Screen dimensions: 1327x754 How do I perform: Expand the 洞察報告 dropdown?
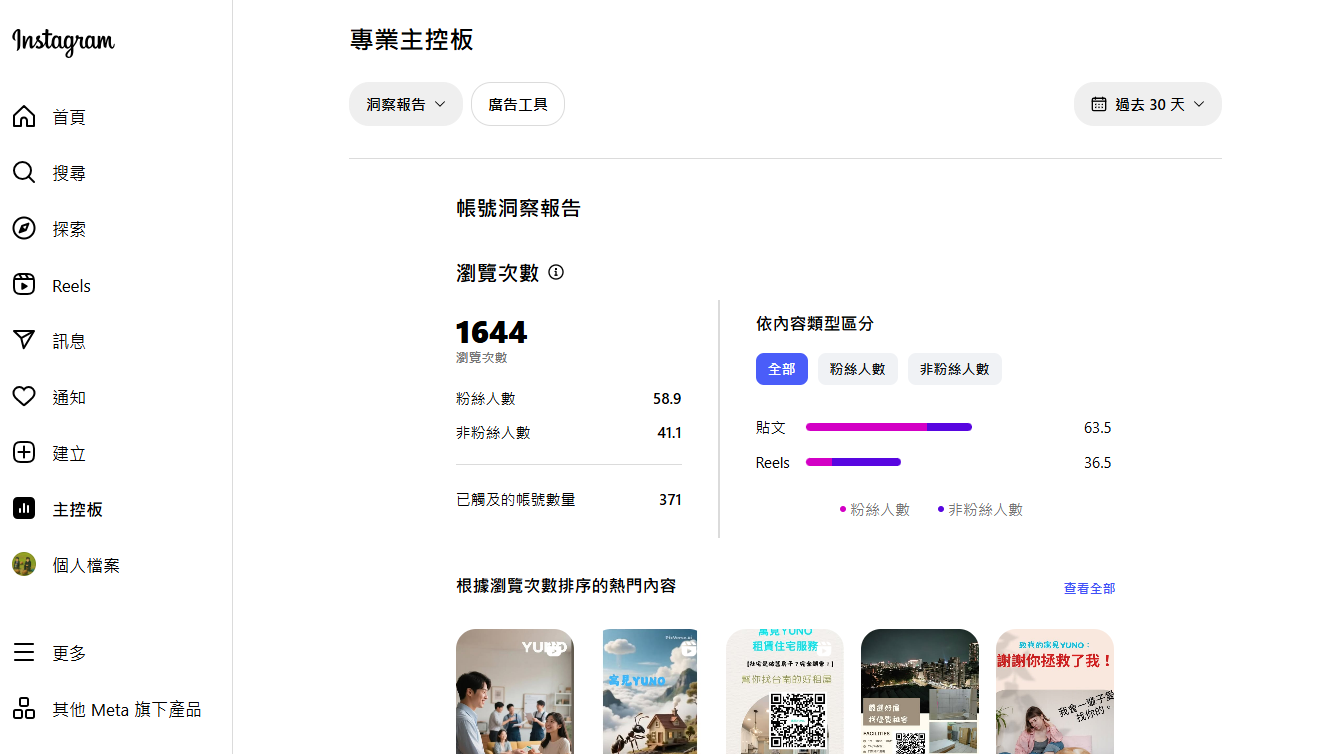[x=405, y=104]
